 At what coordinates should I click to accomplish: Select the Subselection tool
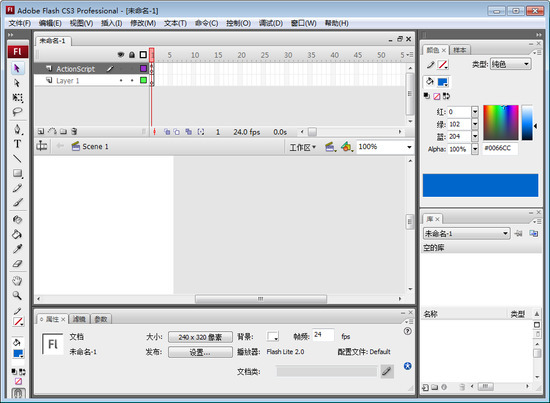(x=17, y=83)
